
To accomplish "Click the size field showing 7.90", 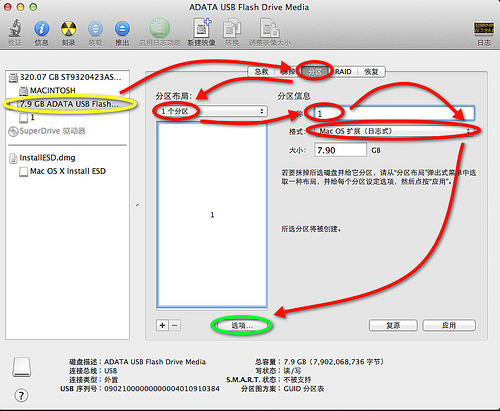I will point(340,150).
